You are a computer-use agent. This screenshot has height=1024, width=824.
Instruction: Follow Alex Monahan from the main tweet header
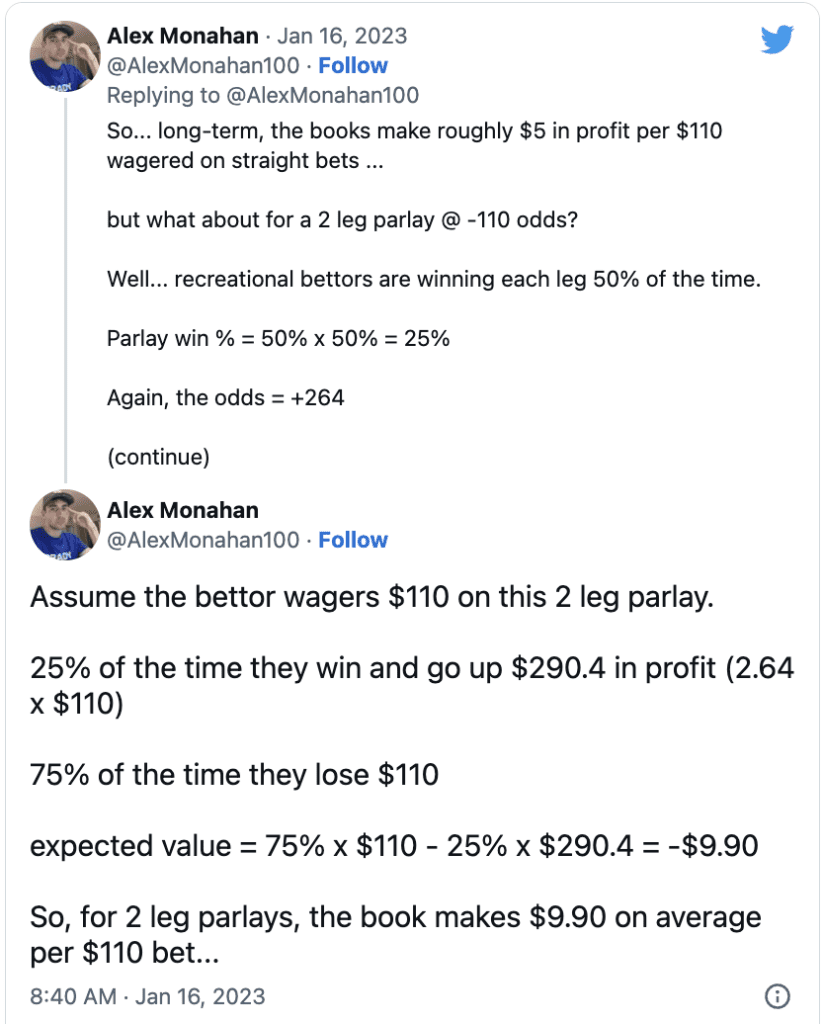pos(353,540)
